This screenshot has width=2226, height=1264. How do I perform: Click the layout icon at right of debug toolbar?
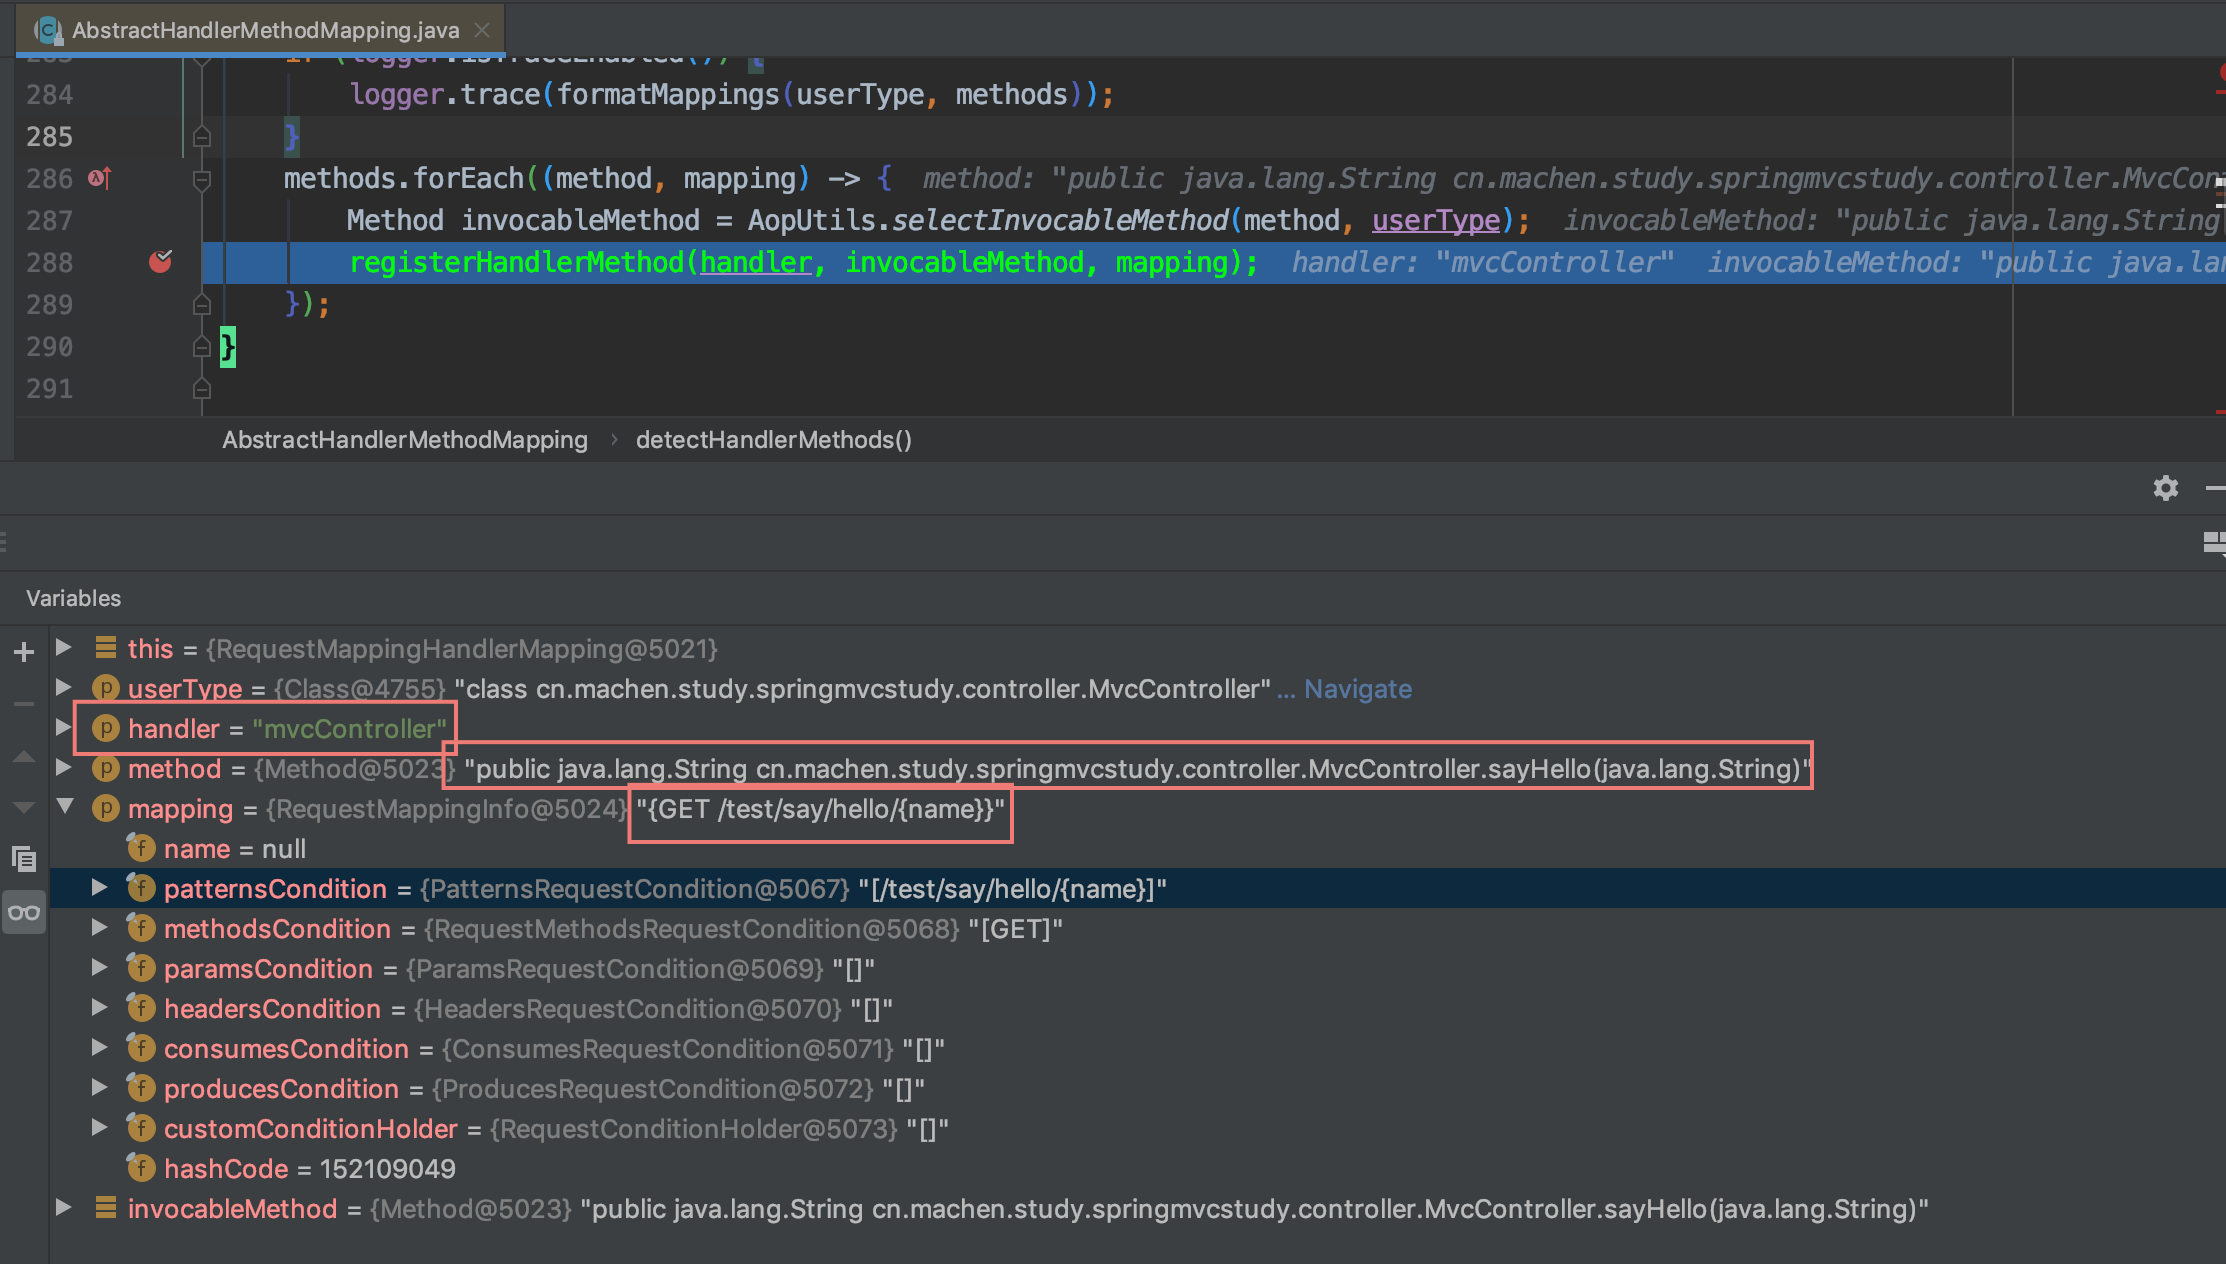[x=2214, y=542]
